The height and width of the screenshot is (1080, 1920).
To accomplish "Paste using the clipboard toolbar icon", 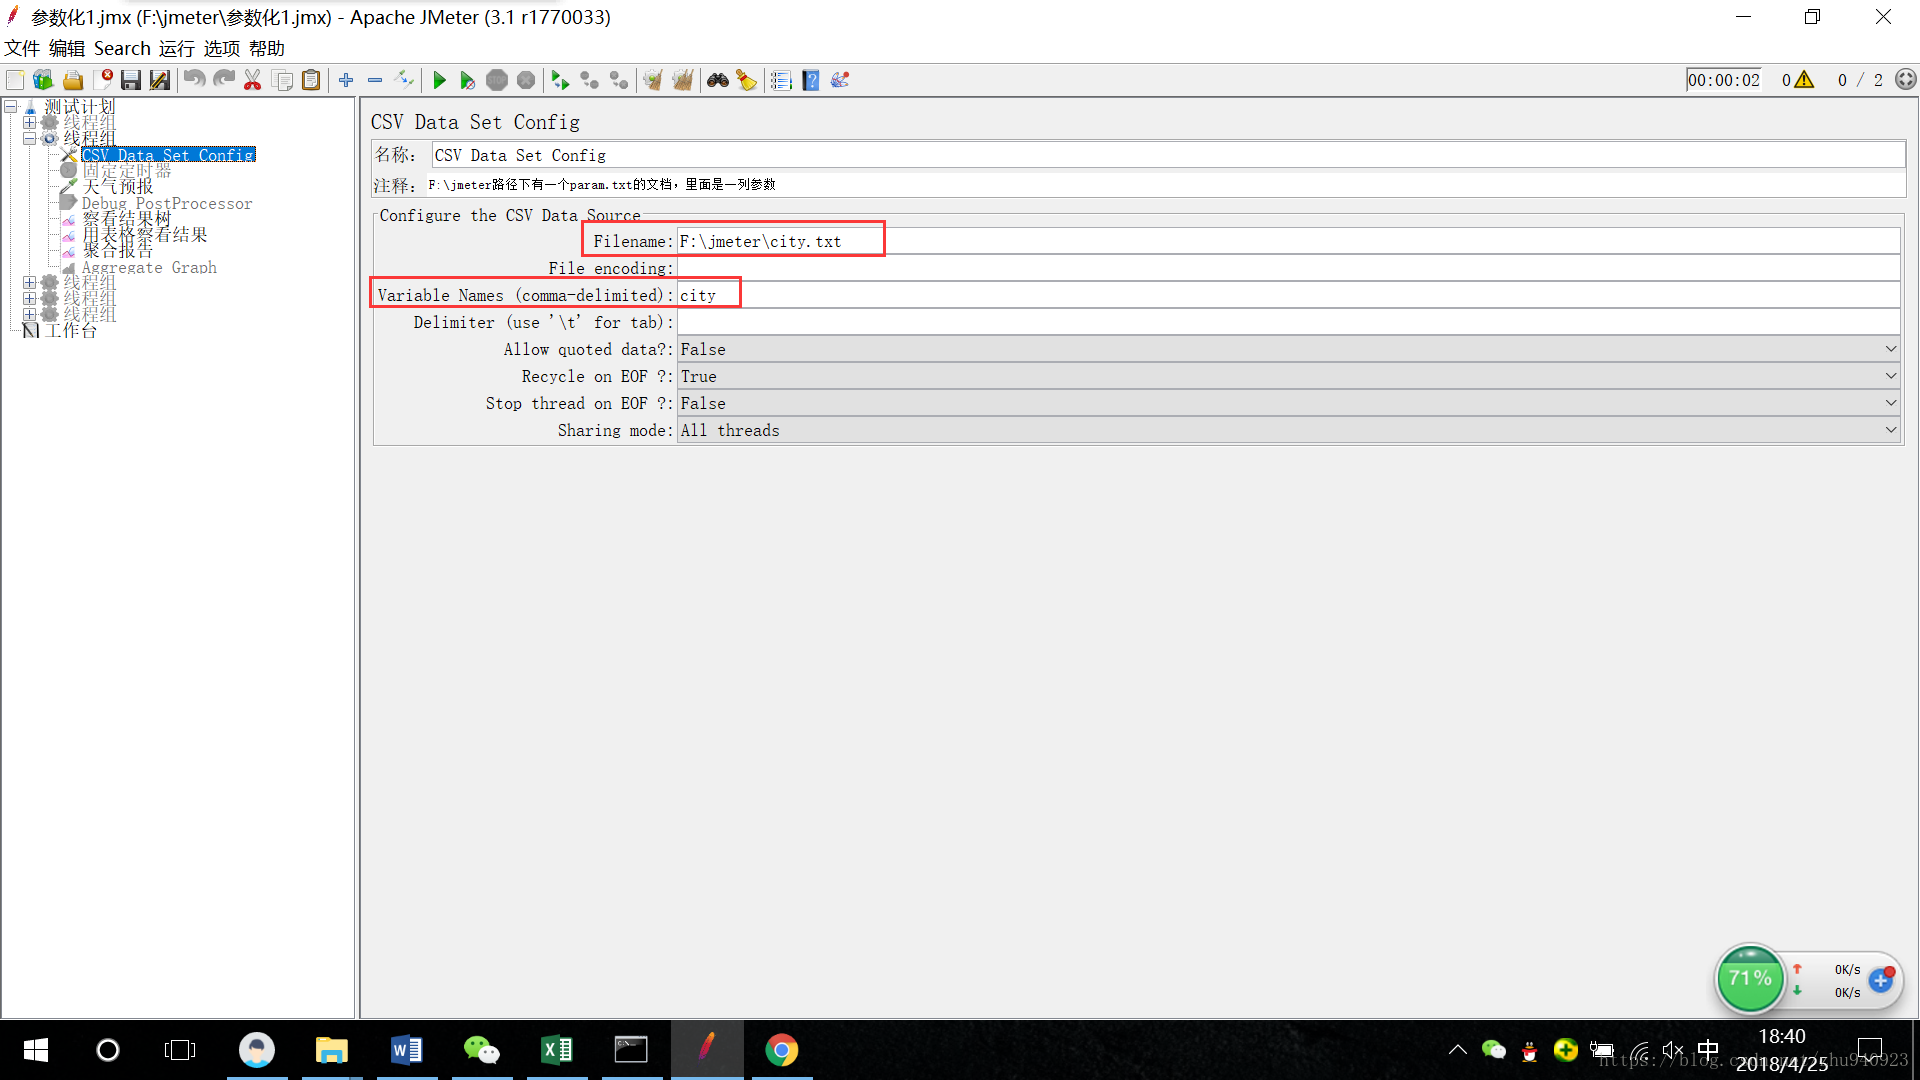I will (x=311, y=80).
